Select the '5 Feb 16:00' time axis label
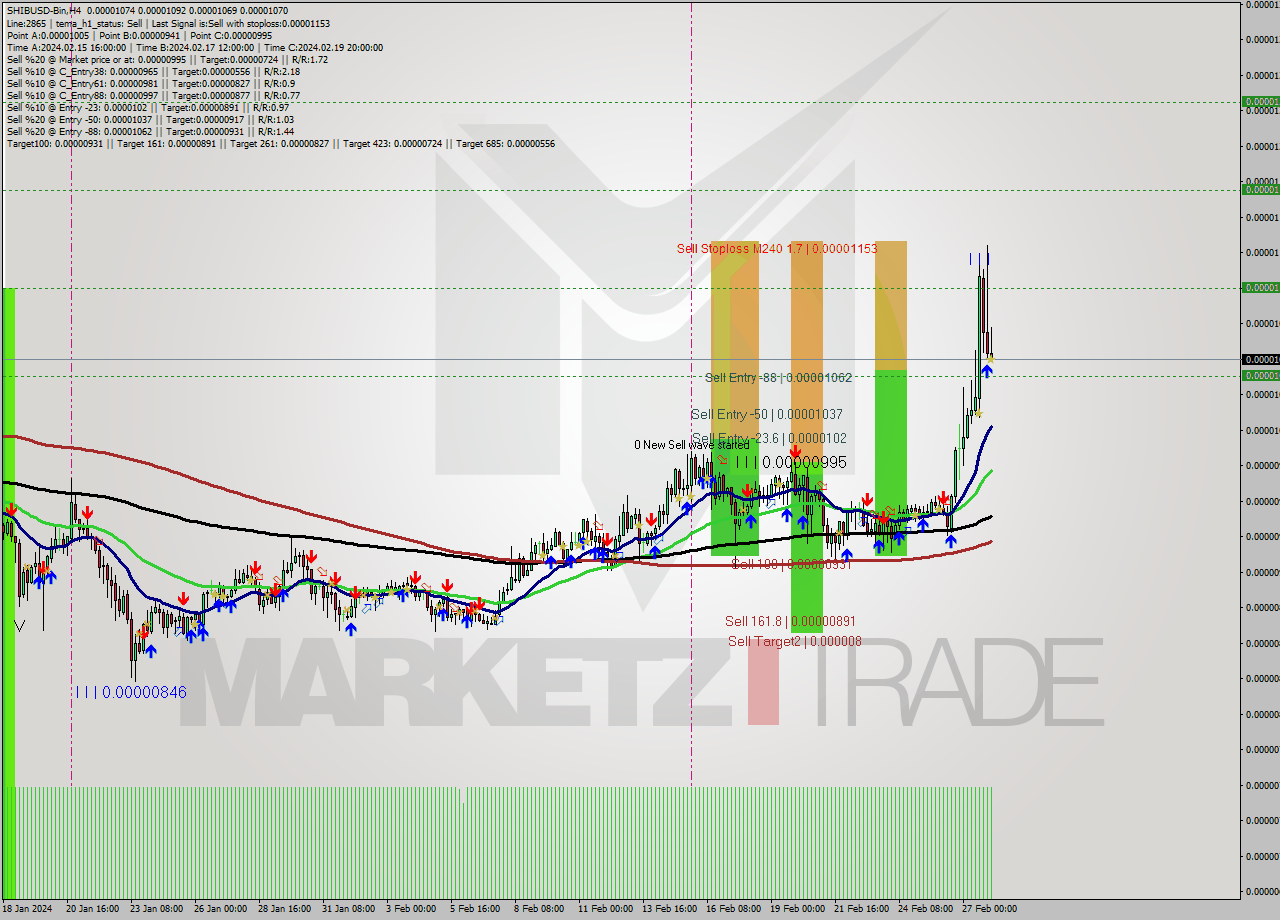The height and width of the screenshot is (920, 1280). [476, 909]
